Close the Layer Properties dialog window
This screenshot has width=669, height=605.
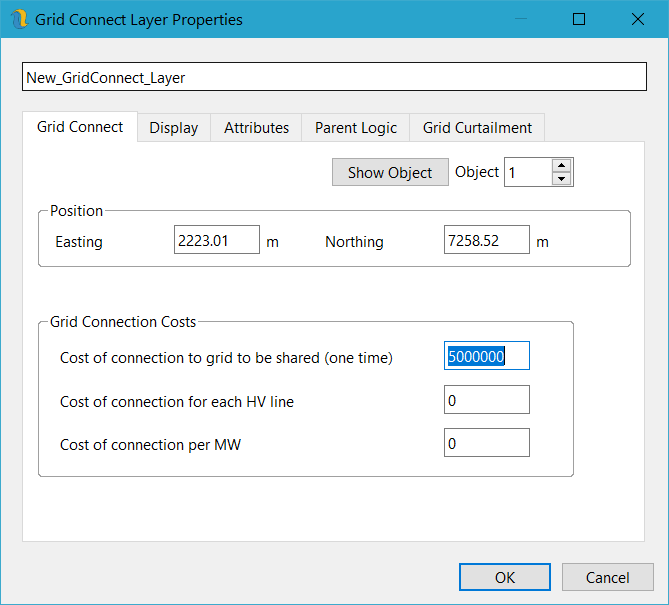[x=637, y=19]
